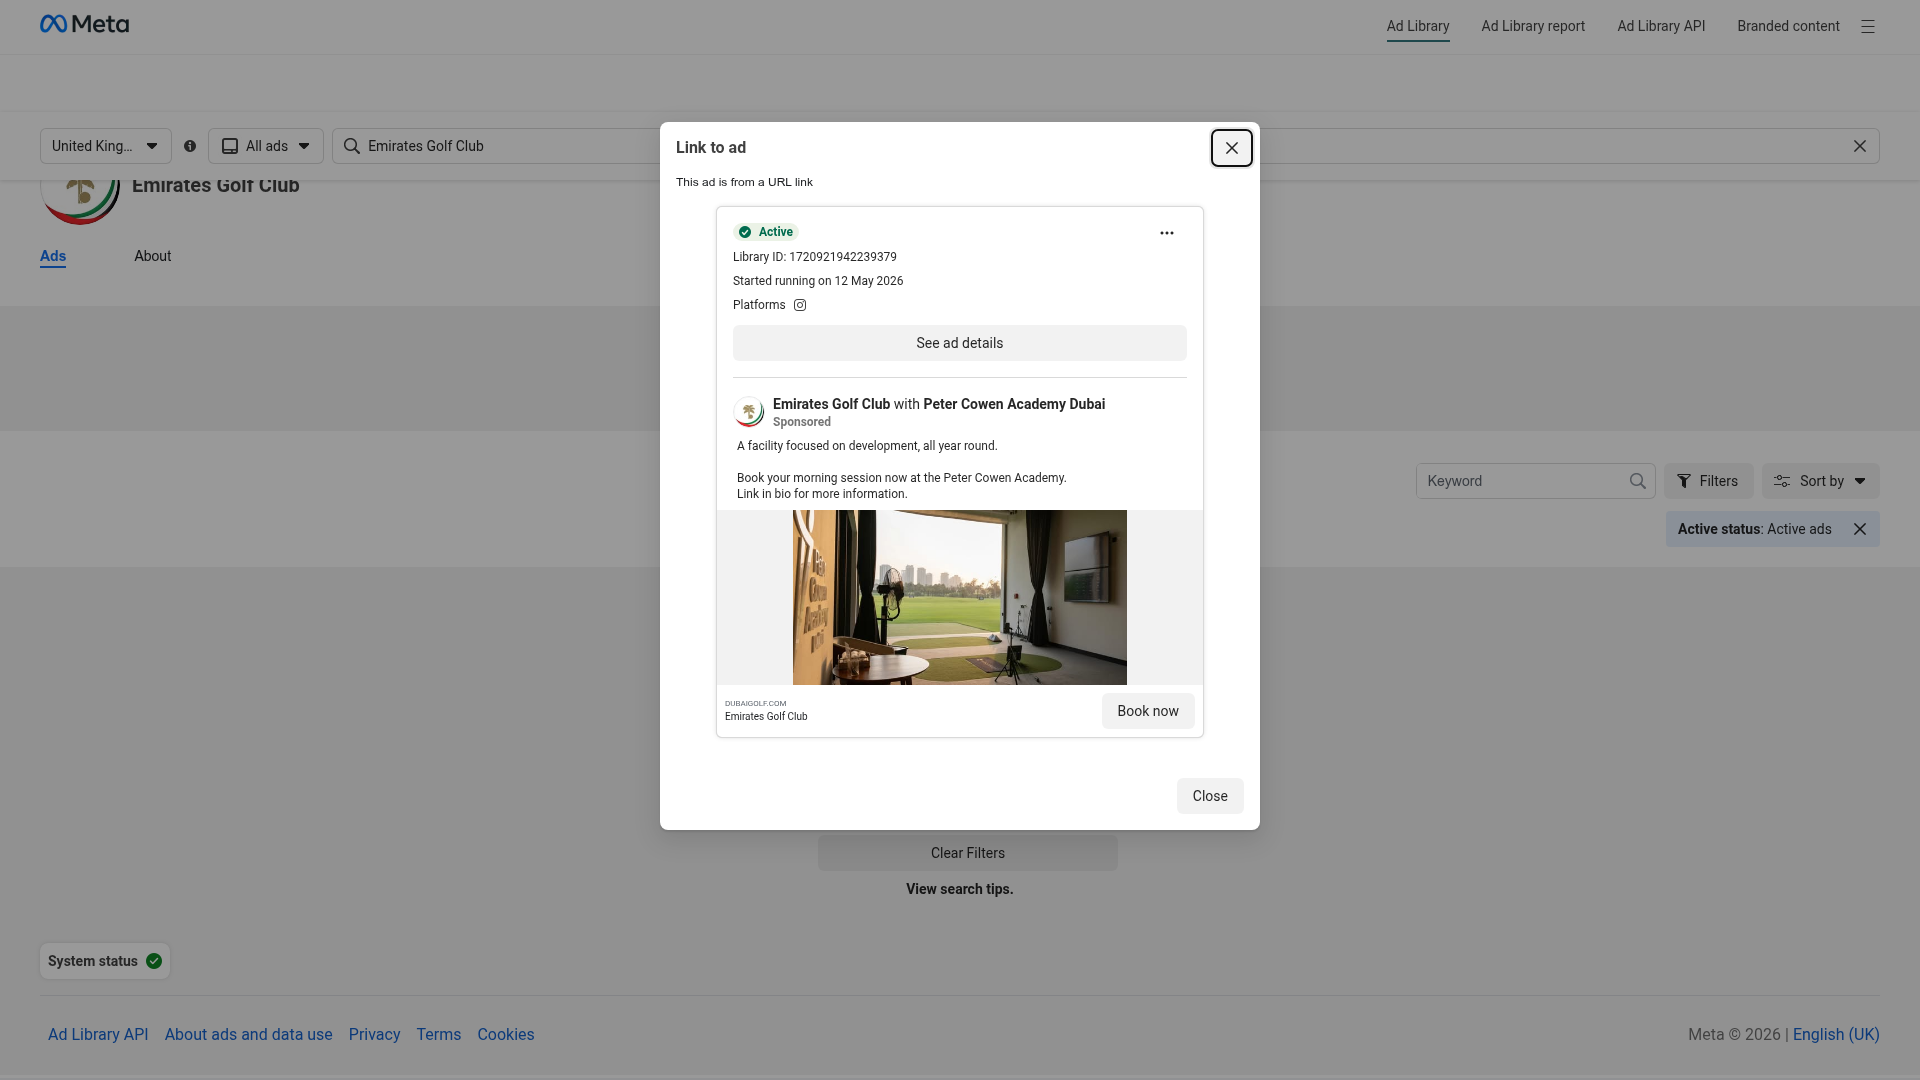
Task: Click the See ad details button
Action: (x=960, y=343)
